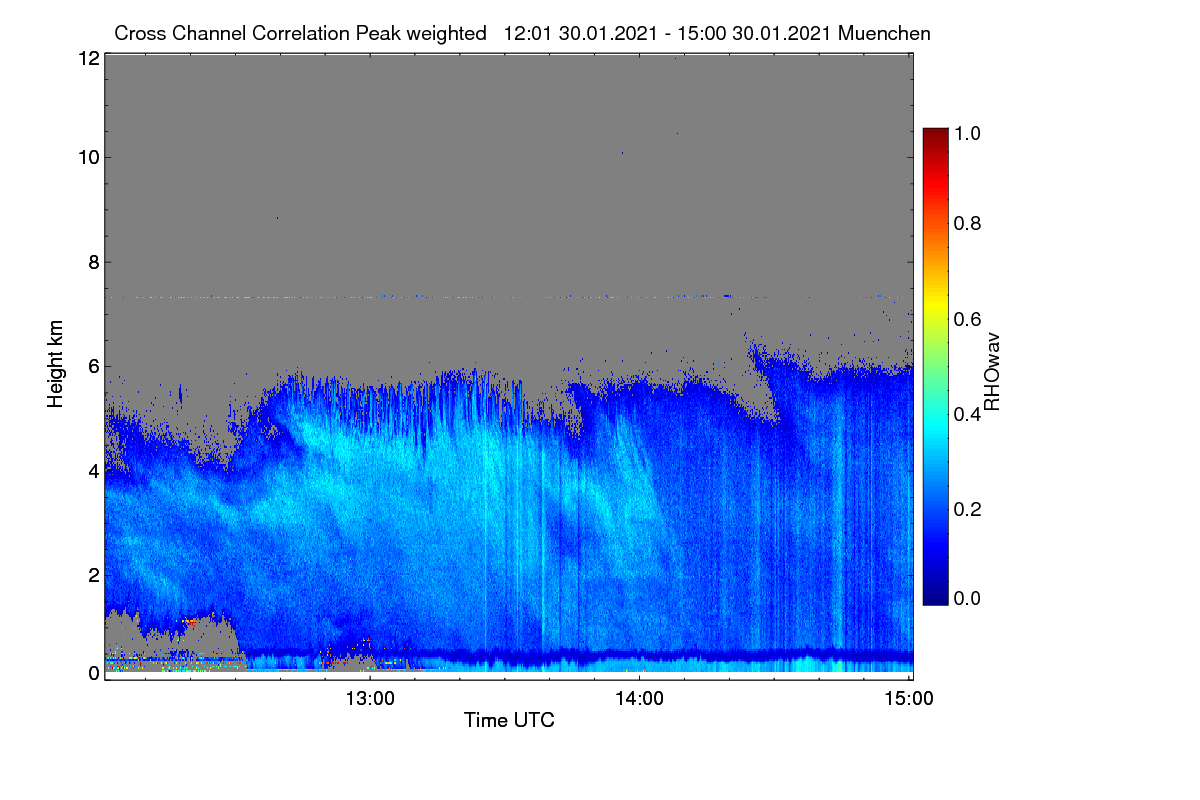
Task: Click the '0.8' colorbar tick label
Action: tap(966, 224)
